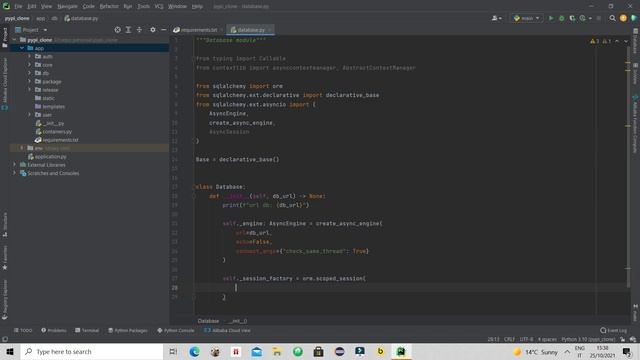The width and height of the screenshot is (640, 360).
Task: Select the database.py editor tab
Action: coord(250,30)
